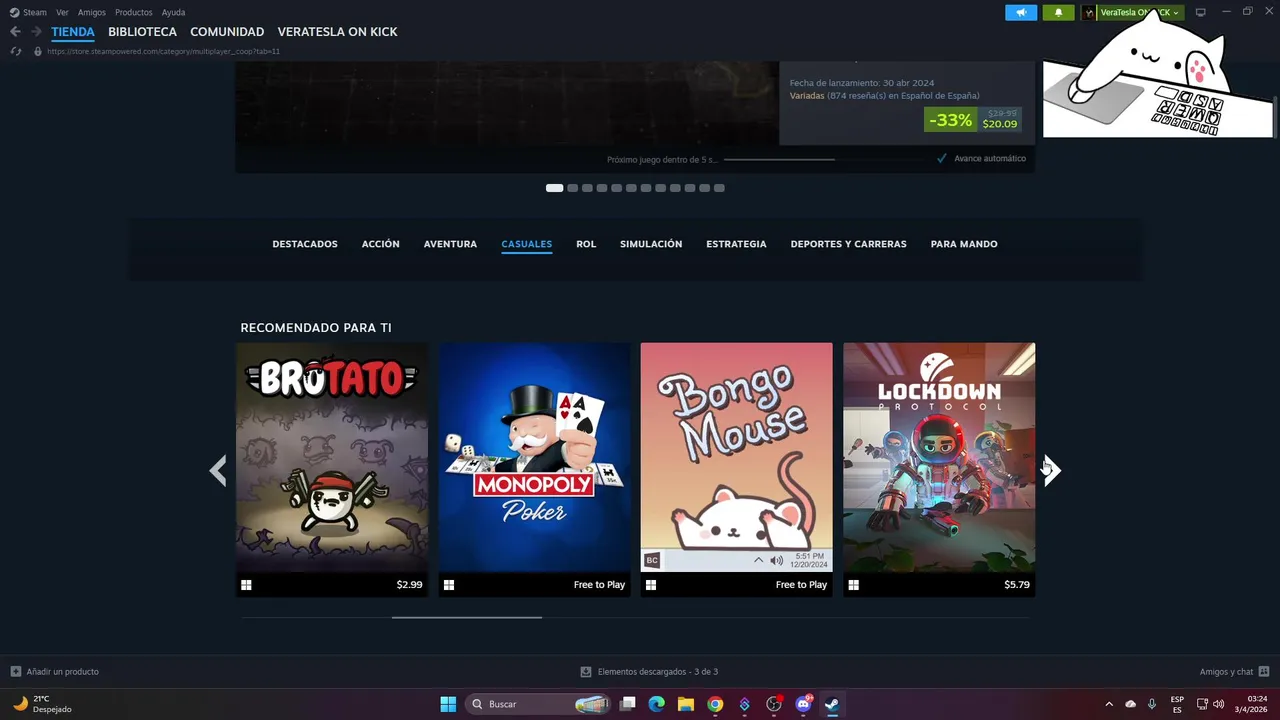This screenshot has width=1280, height=720.
Task: Select the DESTACADOS category tab
Action: click(305, 244)
